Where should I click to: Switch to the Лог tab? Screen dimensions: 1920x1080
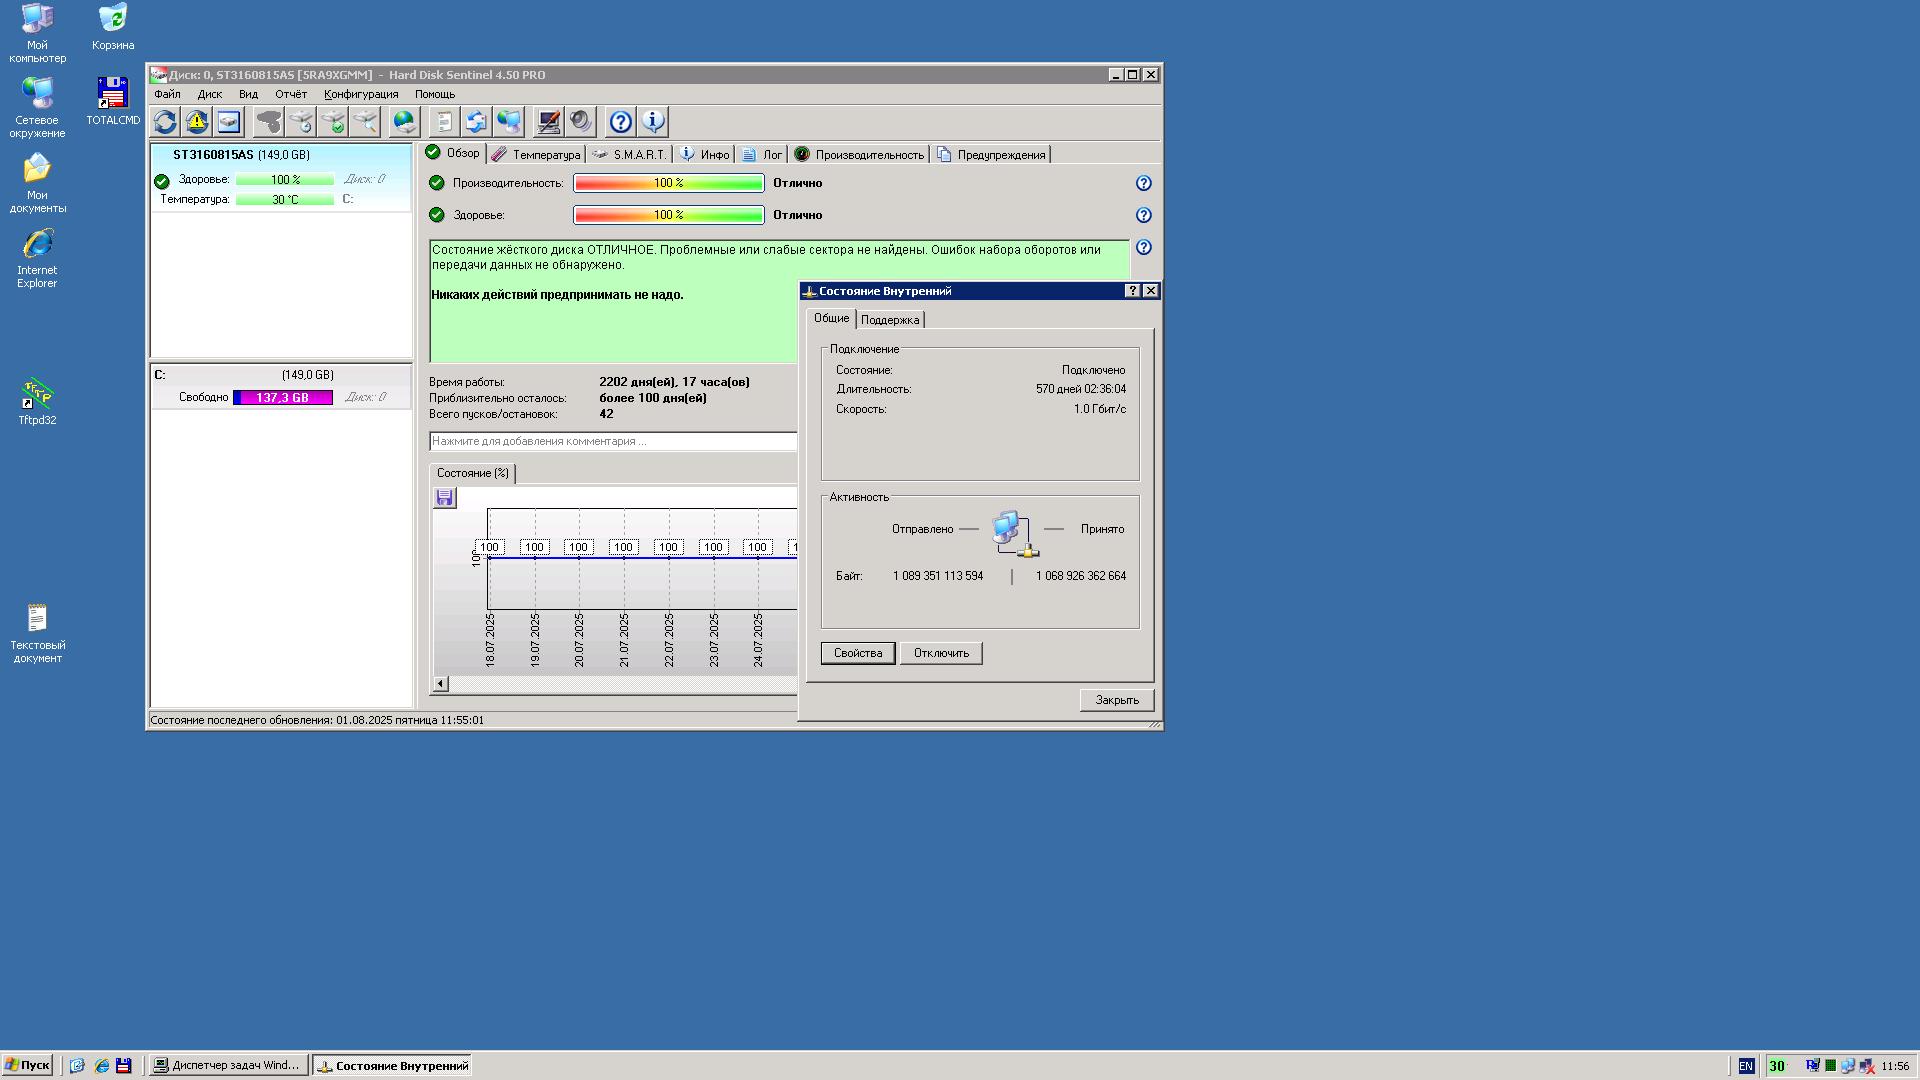pyautogui.click(x=762, y=154)
